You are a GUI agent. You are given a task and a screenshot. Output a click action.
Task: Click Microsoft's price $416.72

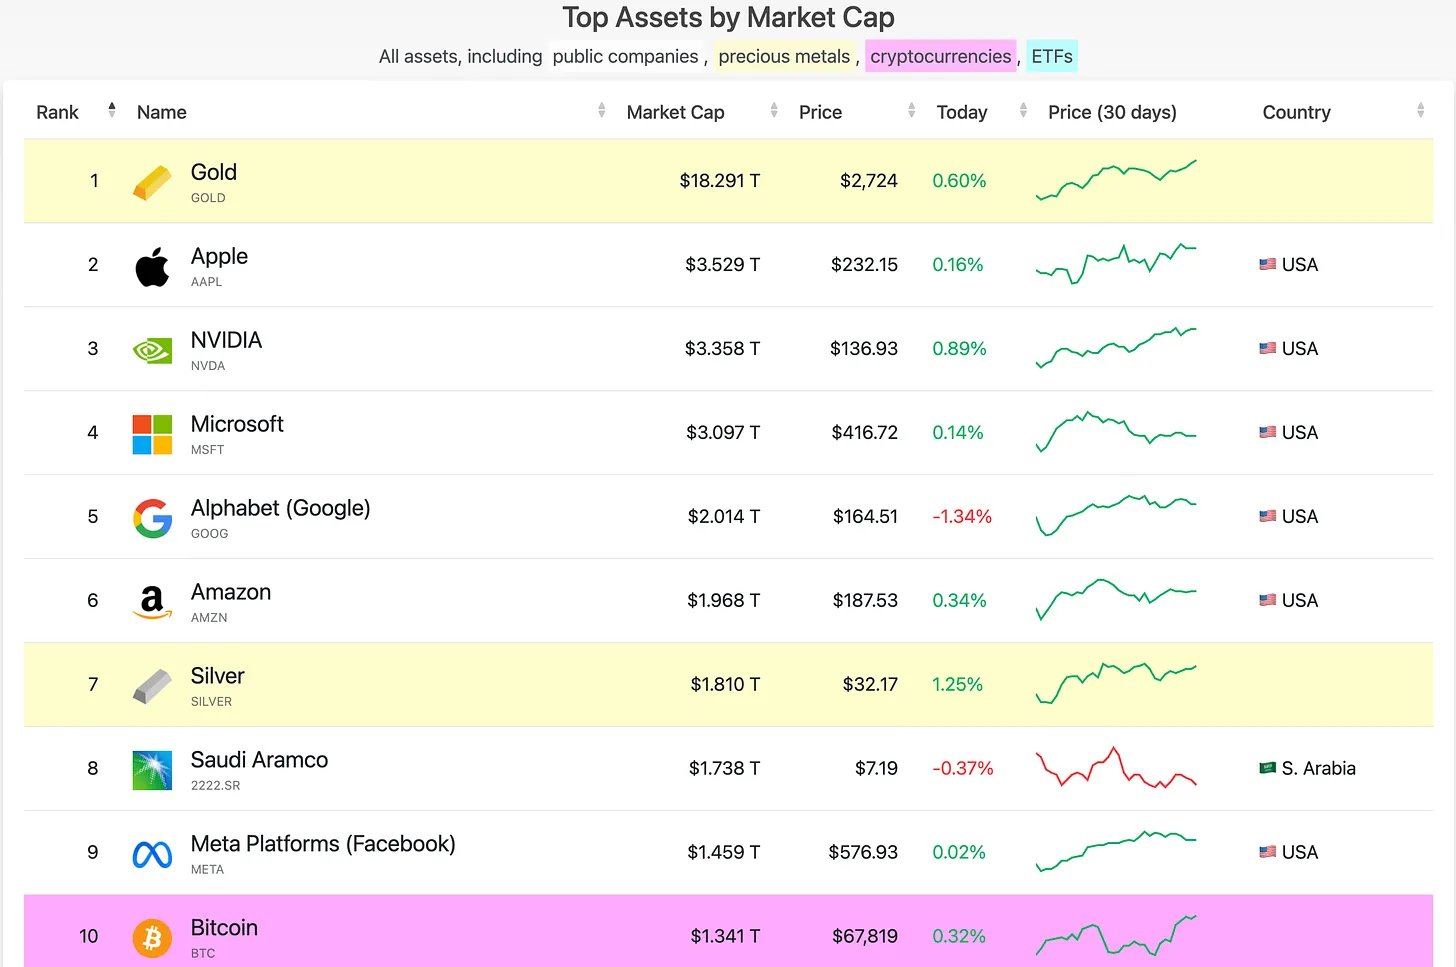[865, 433]
